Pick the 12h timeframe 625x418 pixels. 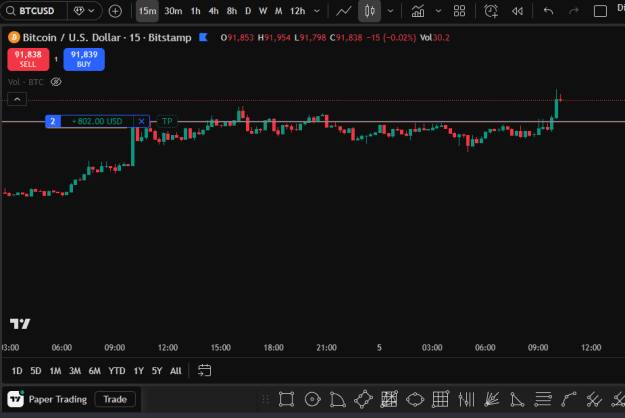(x=297, y=11)
